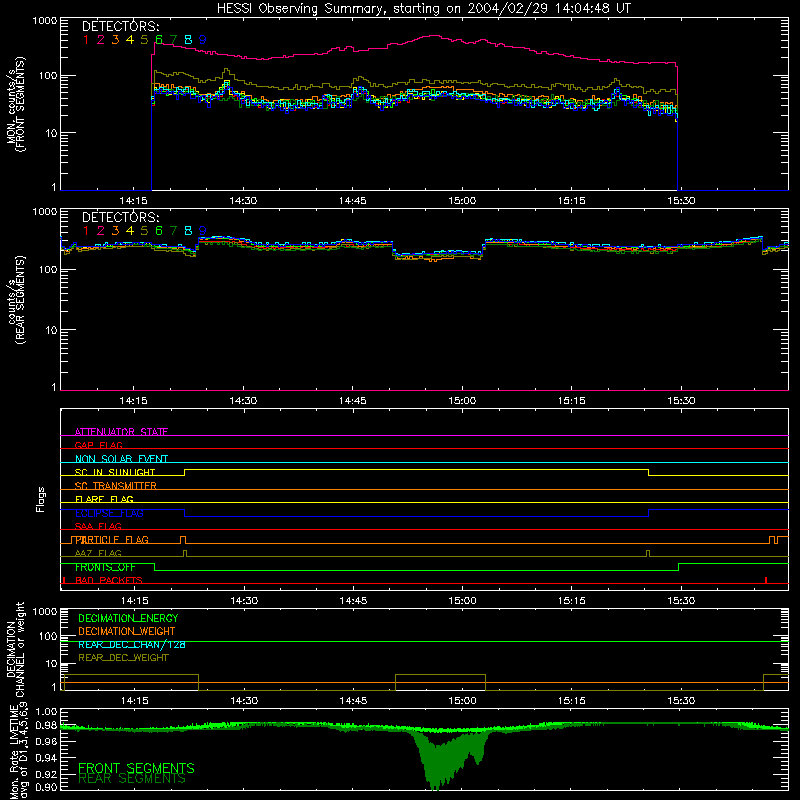Click the 14:30 tick label under rear segments plot

point(243,401)
